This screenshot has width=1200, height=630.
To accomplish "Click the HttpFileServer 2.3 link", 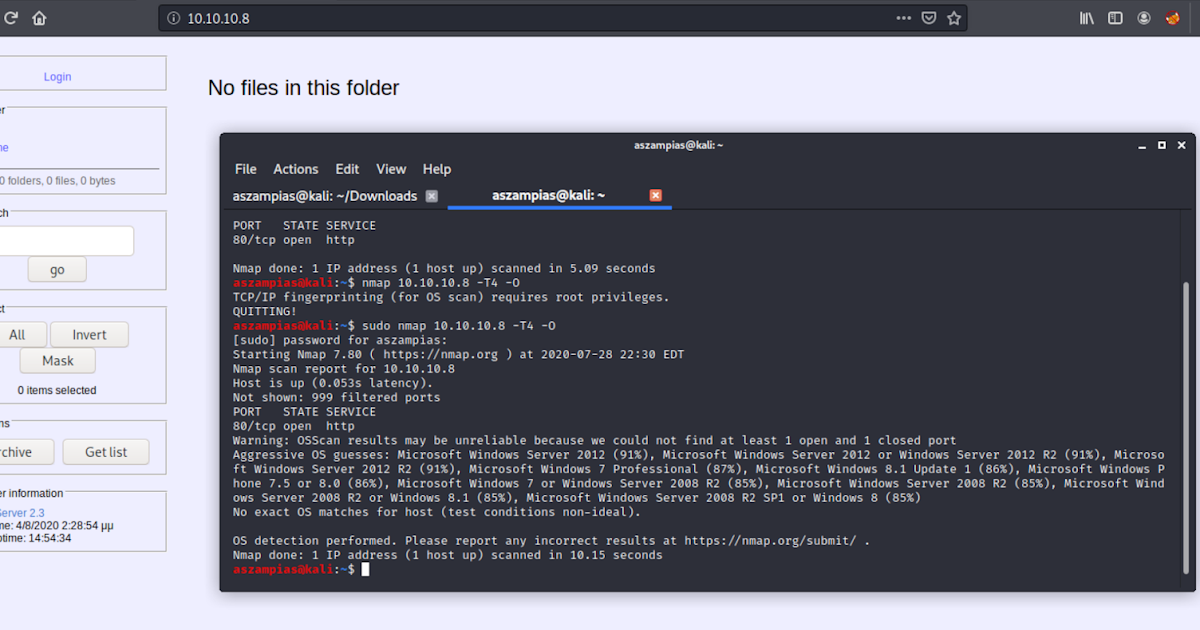I will click(22, 513).
